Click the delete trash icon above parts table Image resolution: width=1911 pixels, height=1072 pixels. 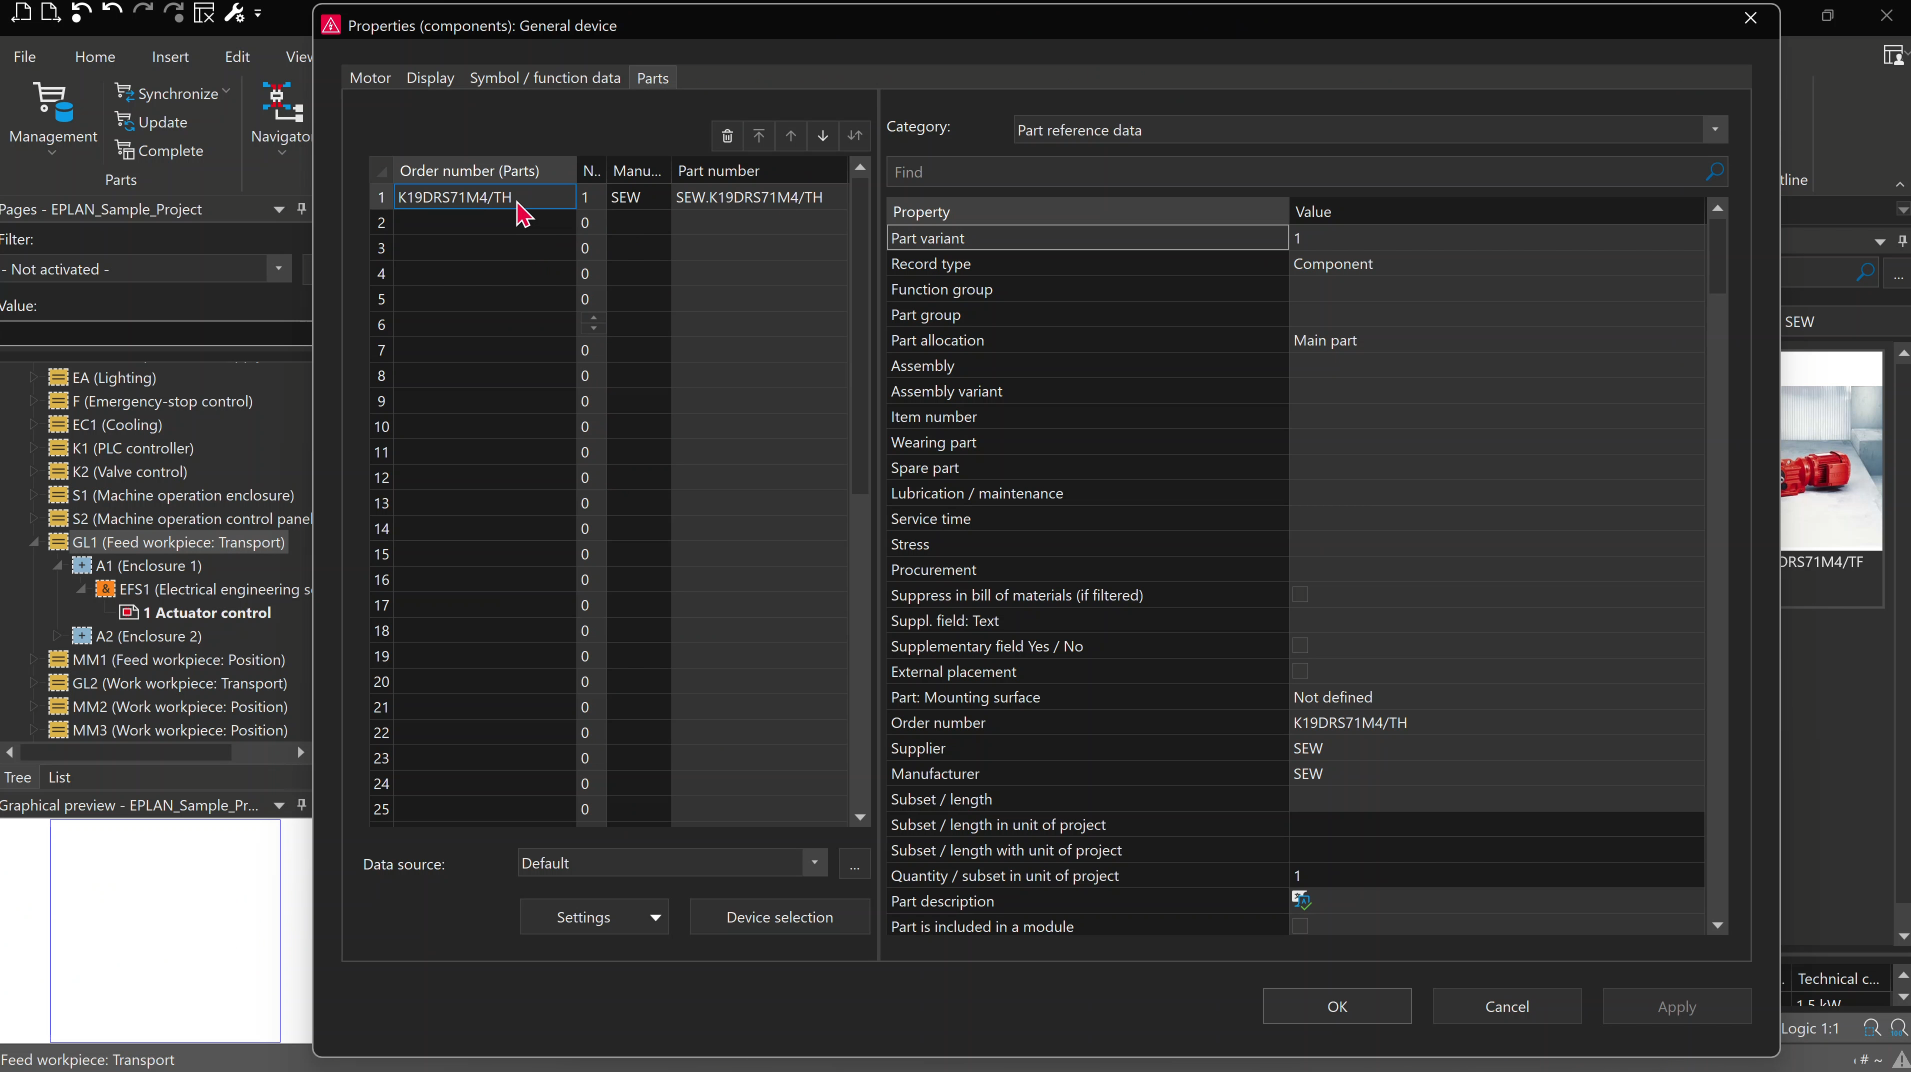(x=727, y=136)
